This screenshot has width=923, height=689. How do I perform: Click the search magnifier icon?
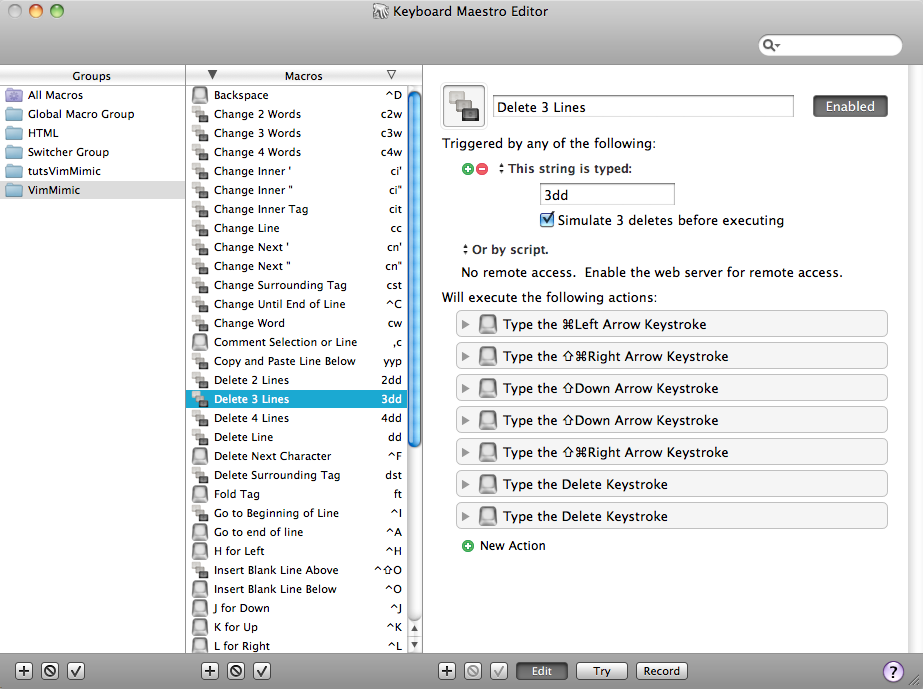pos(771,45)
